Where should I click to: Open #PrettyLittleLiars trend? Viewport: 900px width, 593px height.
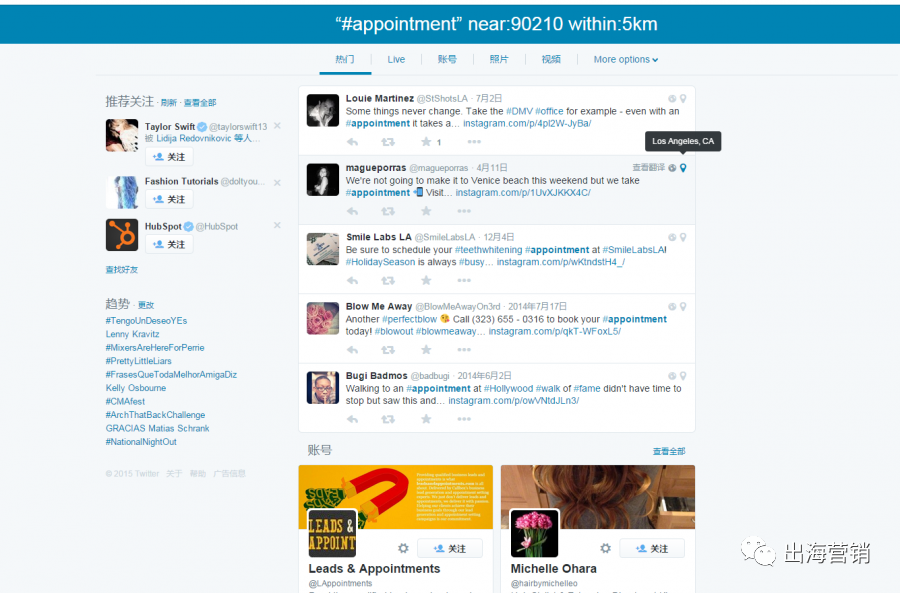pos(138,361)
